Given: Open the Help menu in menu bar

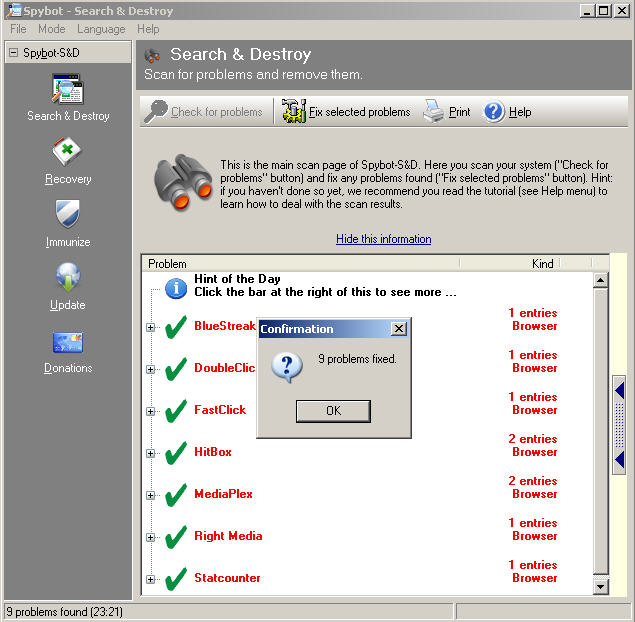Looking at the screenshot, I should (148, 29).
